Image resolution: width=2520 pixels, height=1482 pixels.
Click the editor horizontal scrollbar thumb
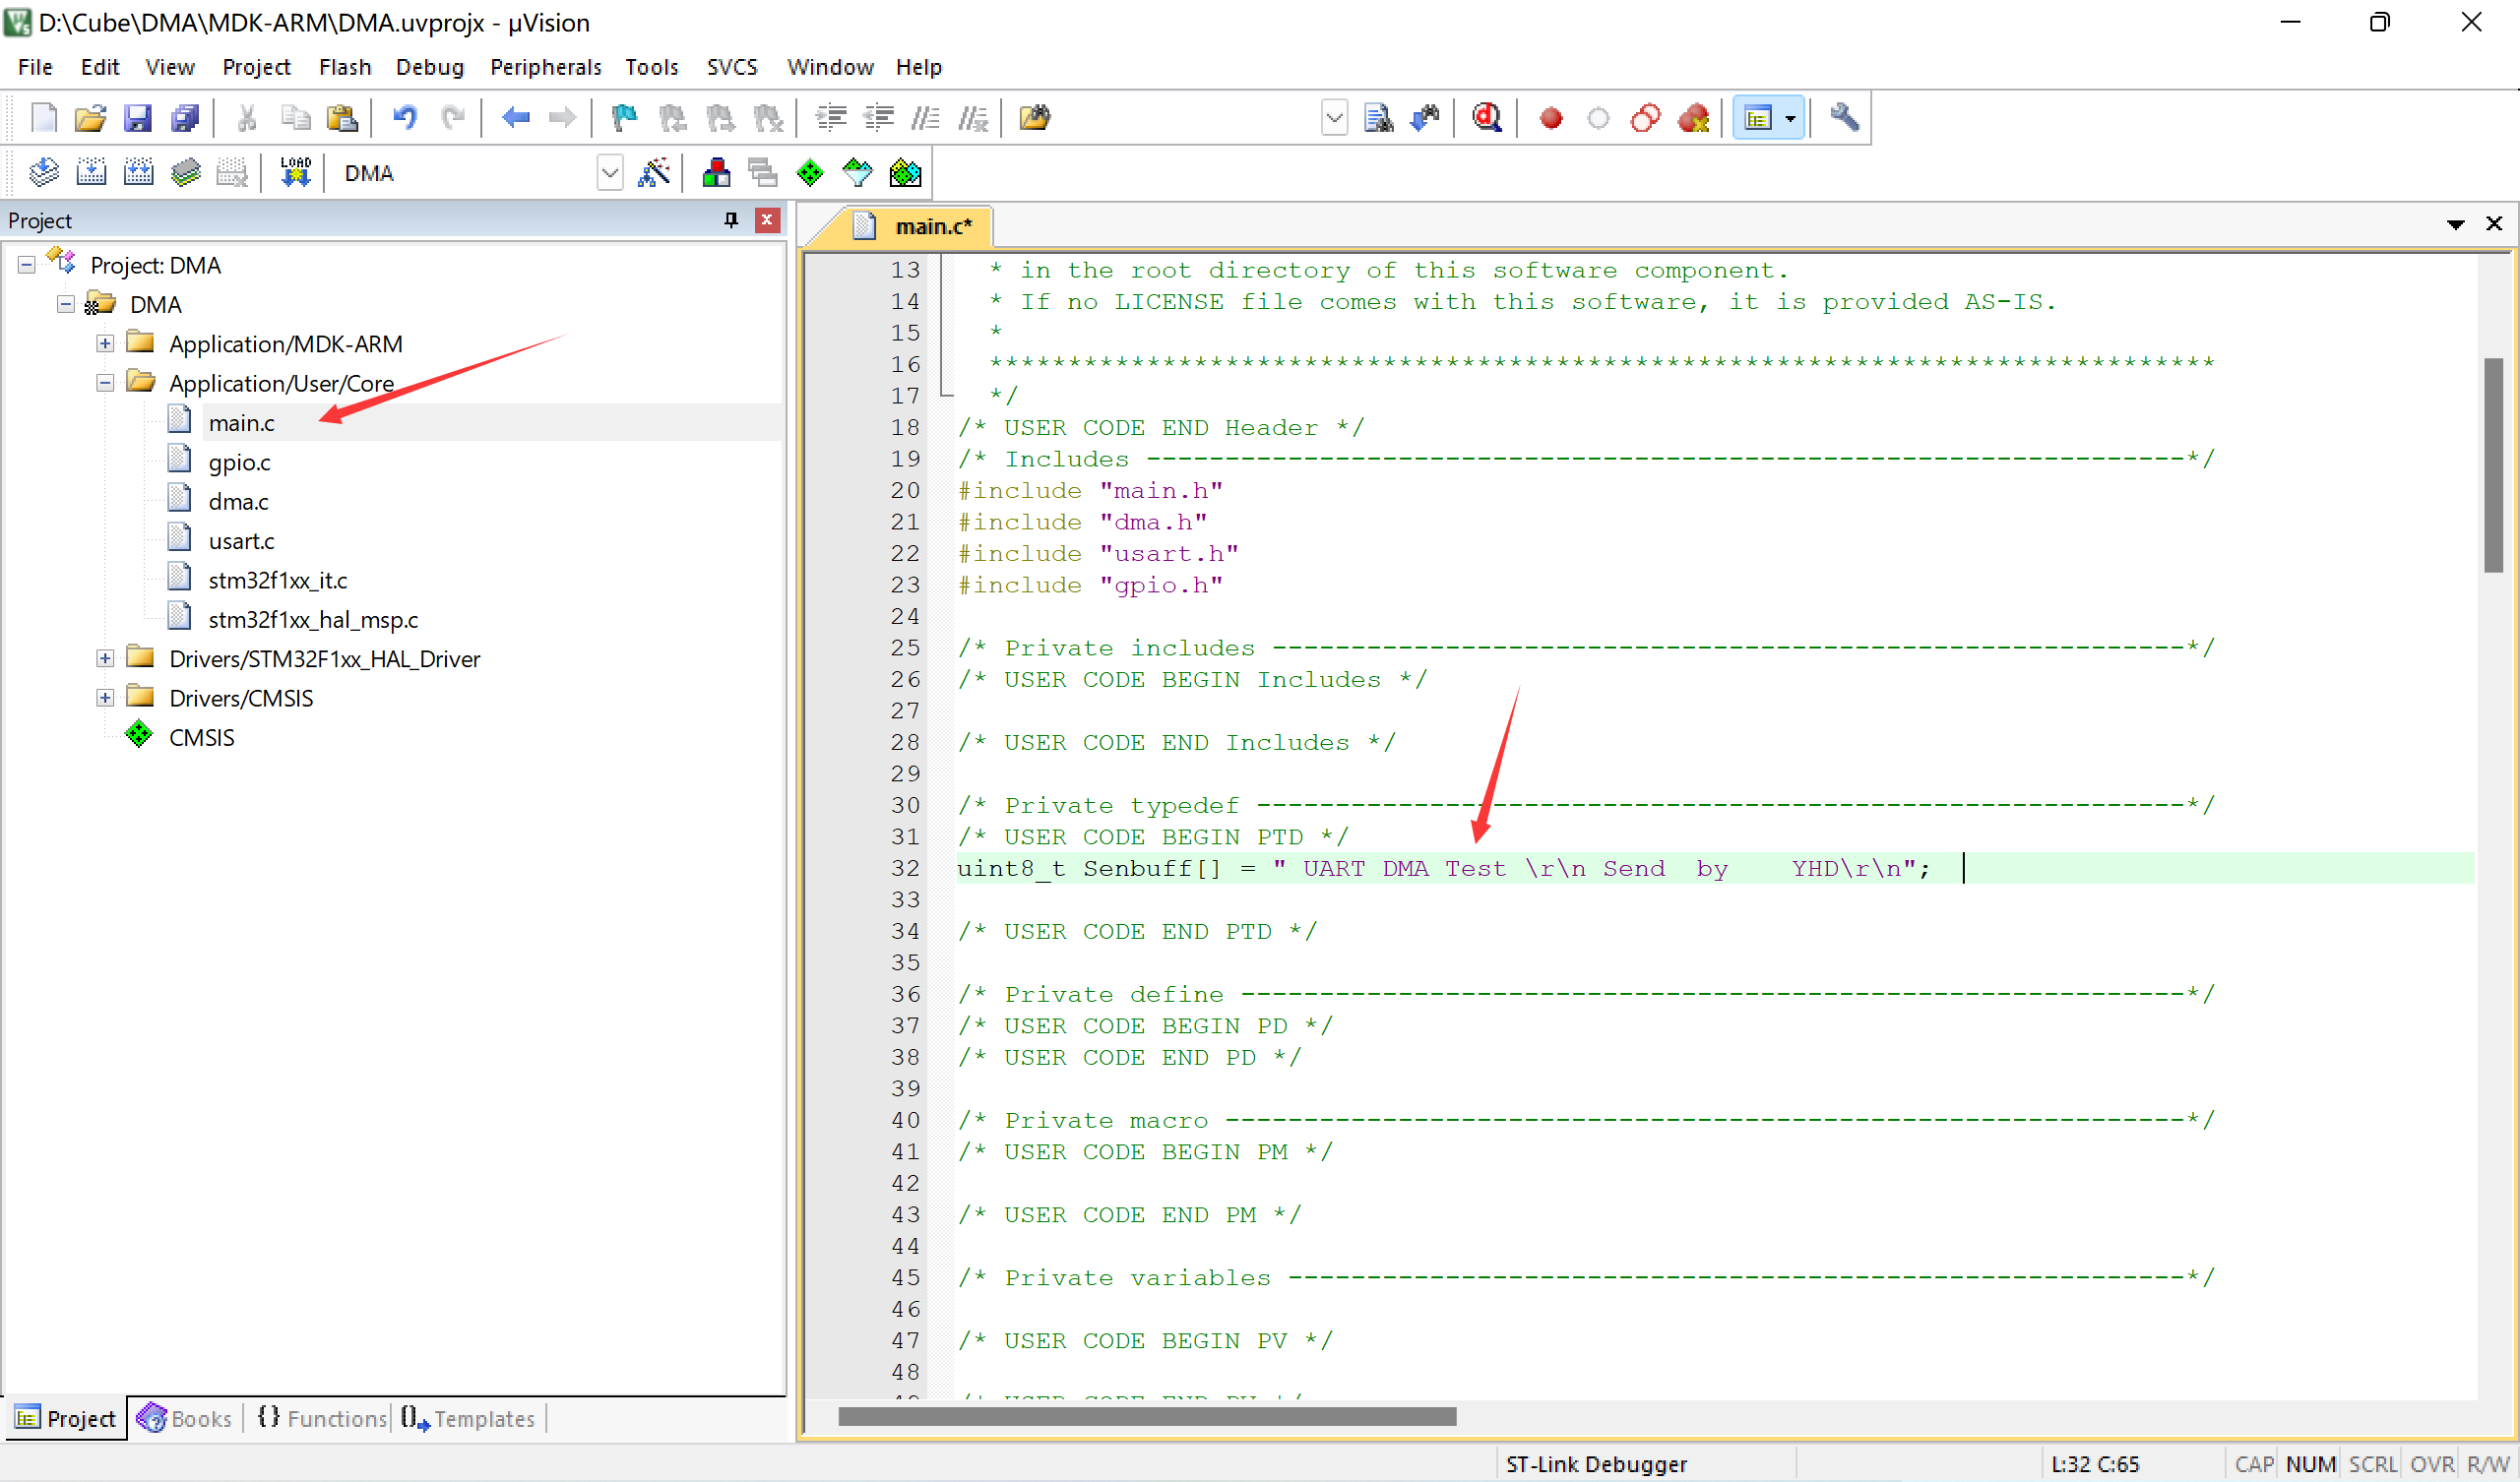pos(1146,1416)
